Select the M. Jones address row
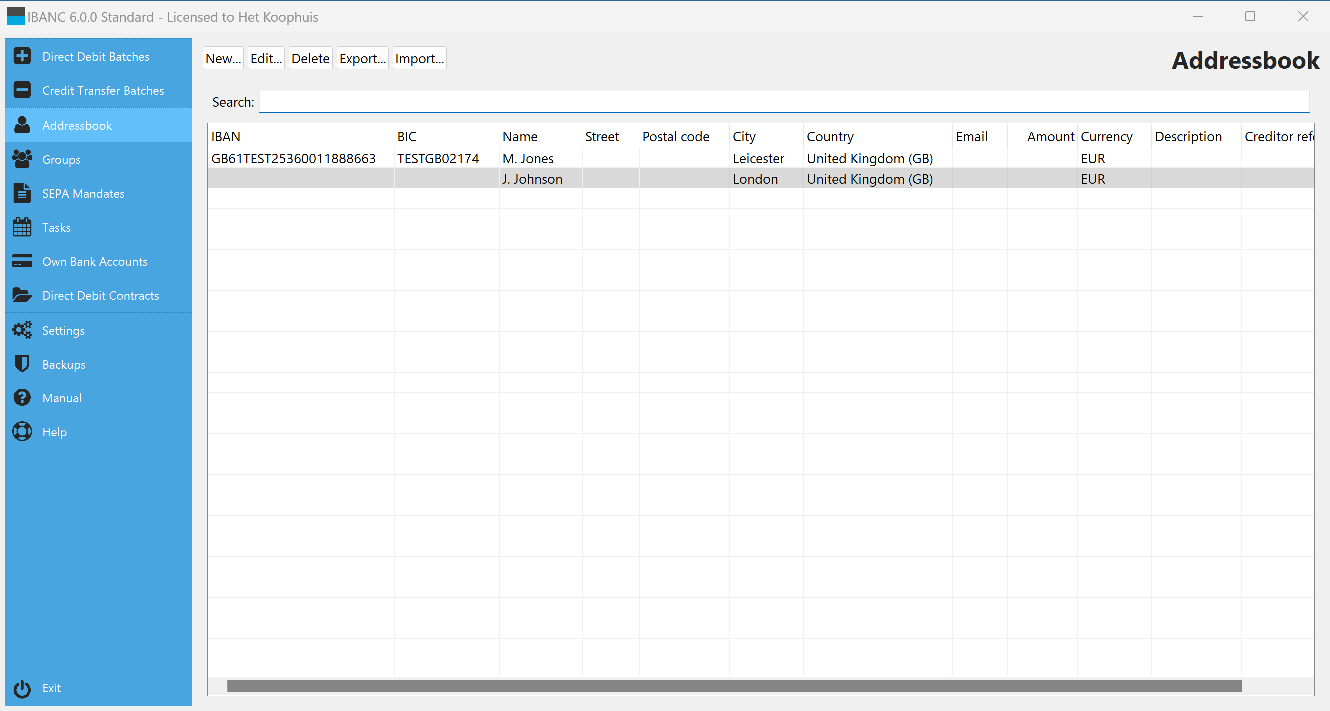 [528, 159]
